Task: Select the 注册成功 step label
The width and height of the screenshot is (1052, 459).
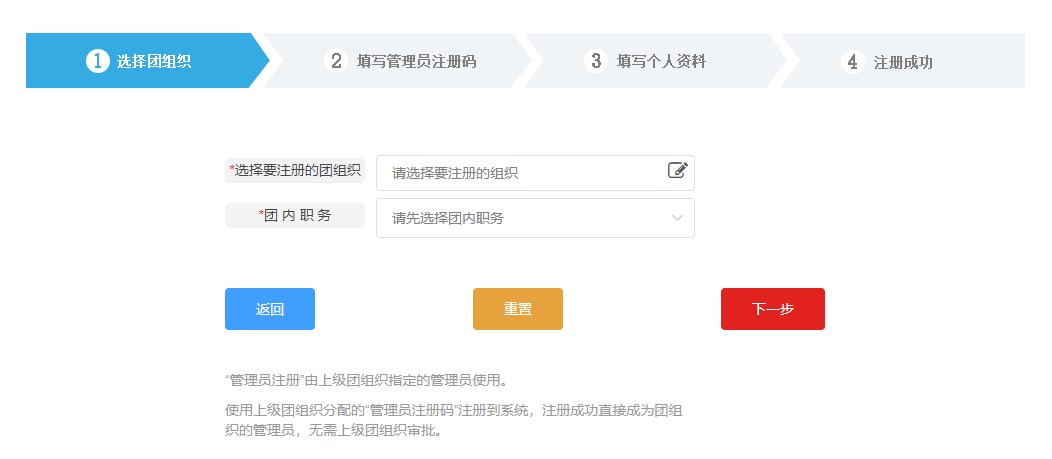Action: [x=903, y=61]
